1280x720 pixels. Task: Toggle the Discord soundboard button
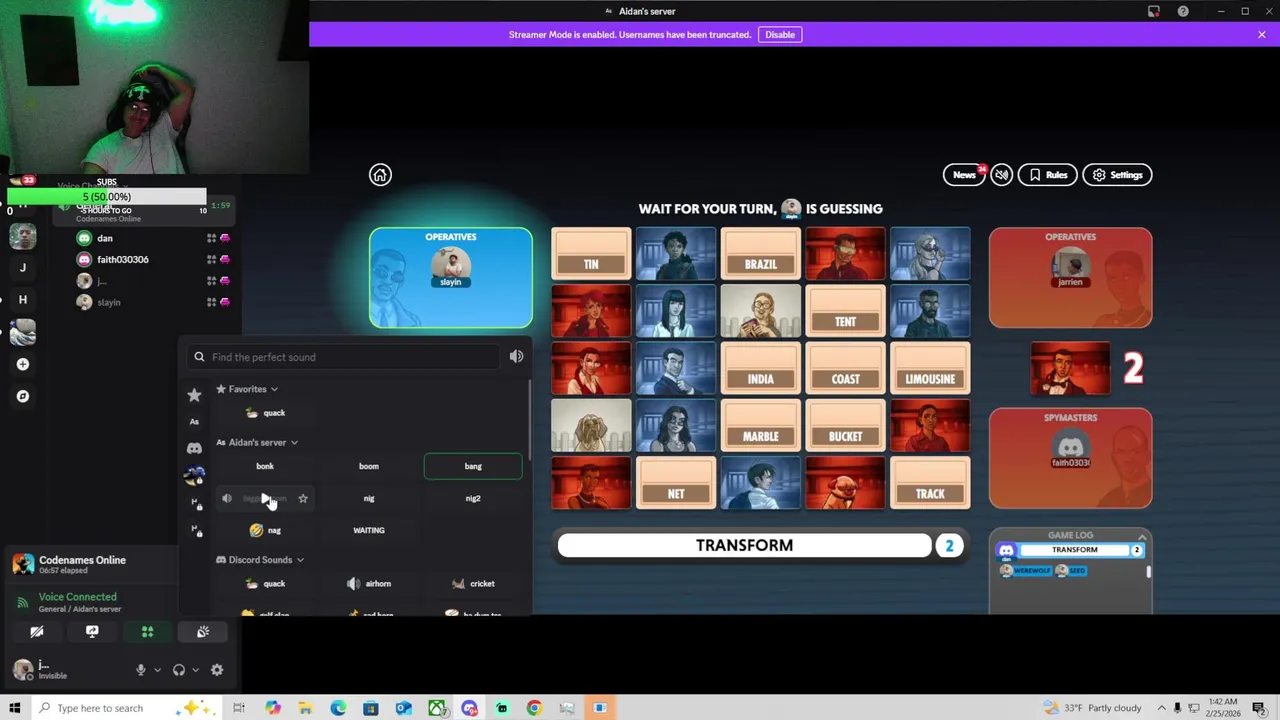[203, 632]
